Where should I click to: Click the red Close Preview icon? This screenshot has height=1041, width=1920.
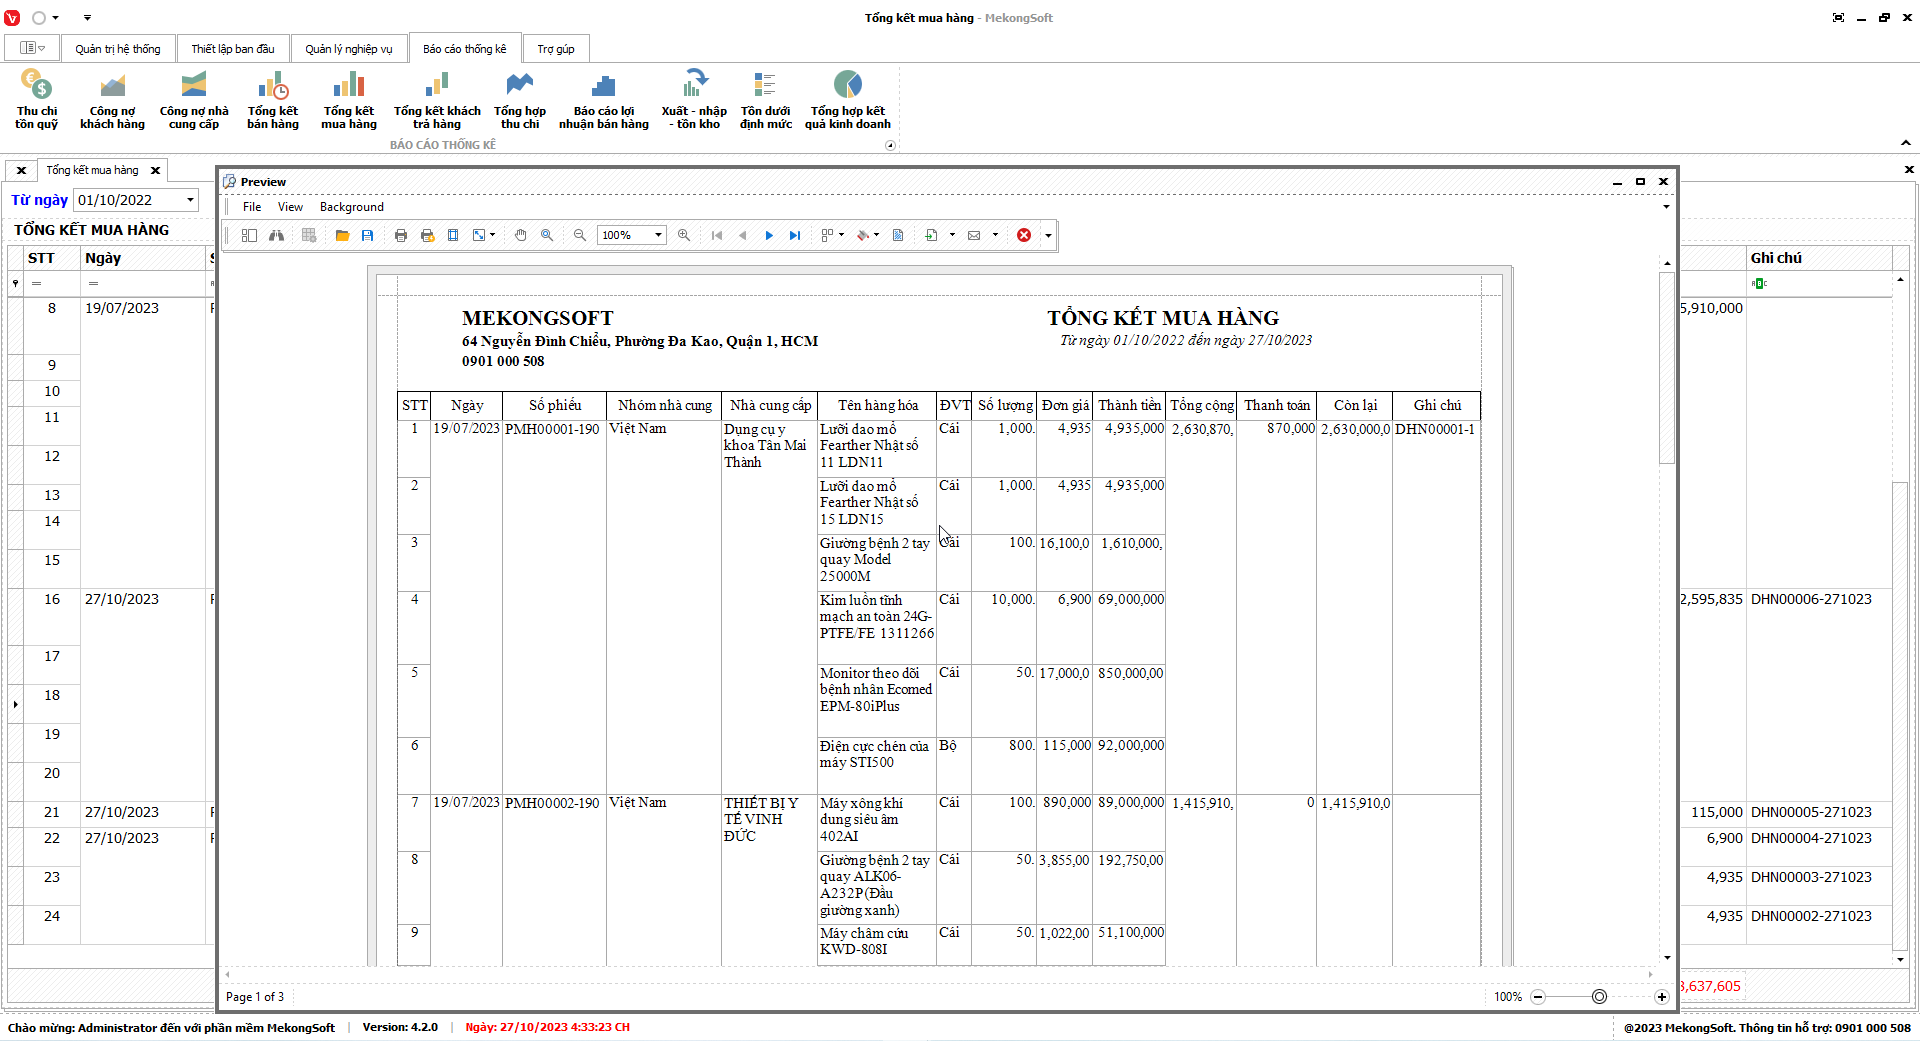pyautogui.click(x=1024, y=235)
